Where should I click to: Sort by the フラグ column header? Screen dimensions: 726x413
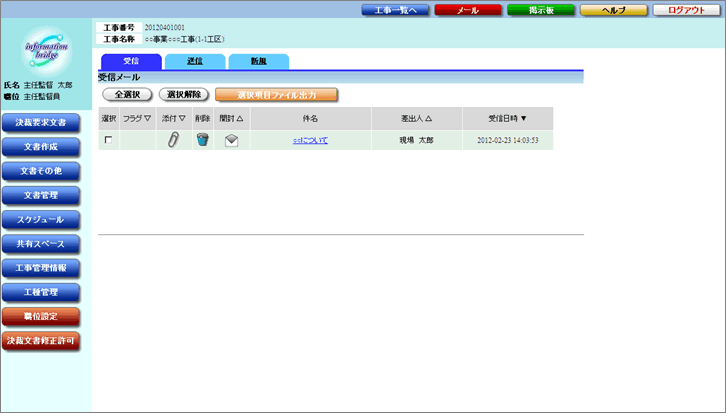pos(137,118)
